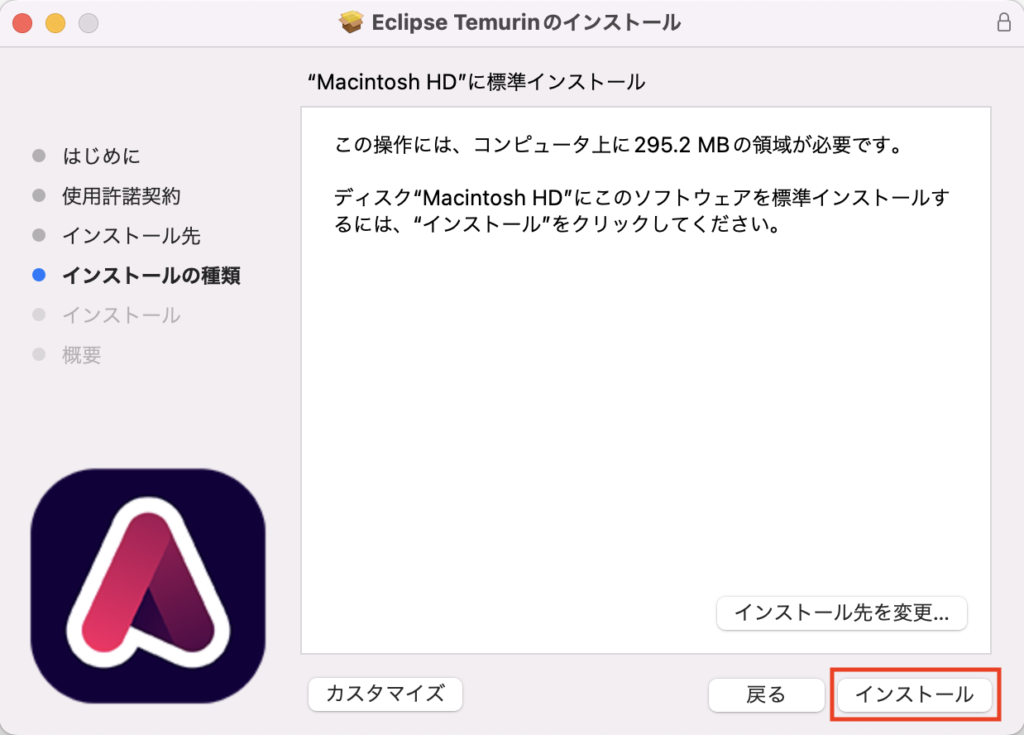Select the インストールの種類 step
Screen dimensions: 1024x735
(x=151, y=275)
